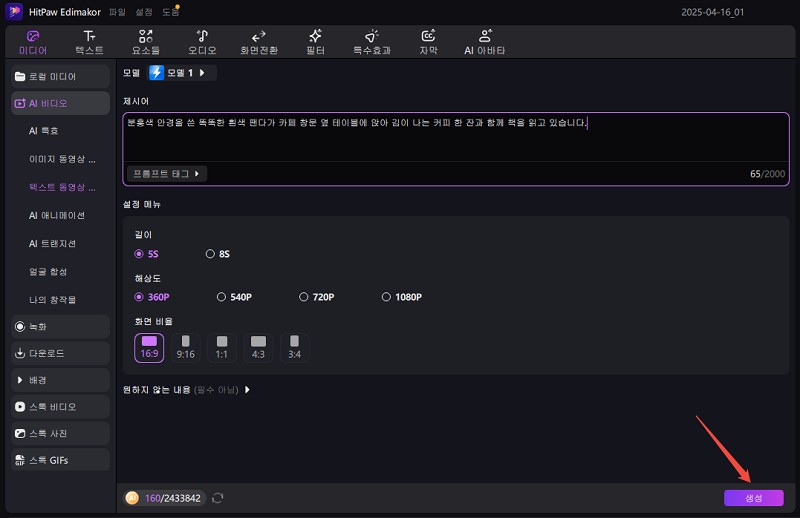Select AI 트랜지션 in sidebar
This screenshot has height=518, width=800.
53,243
